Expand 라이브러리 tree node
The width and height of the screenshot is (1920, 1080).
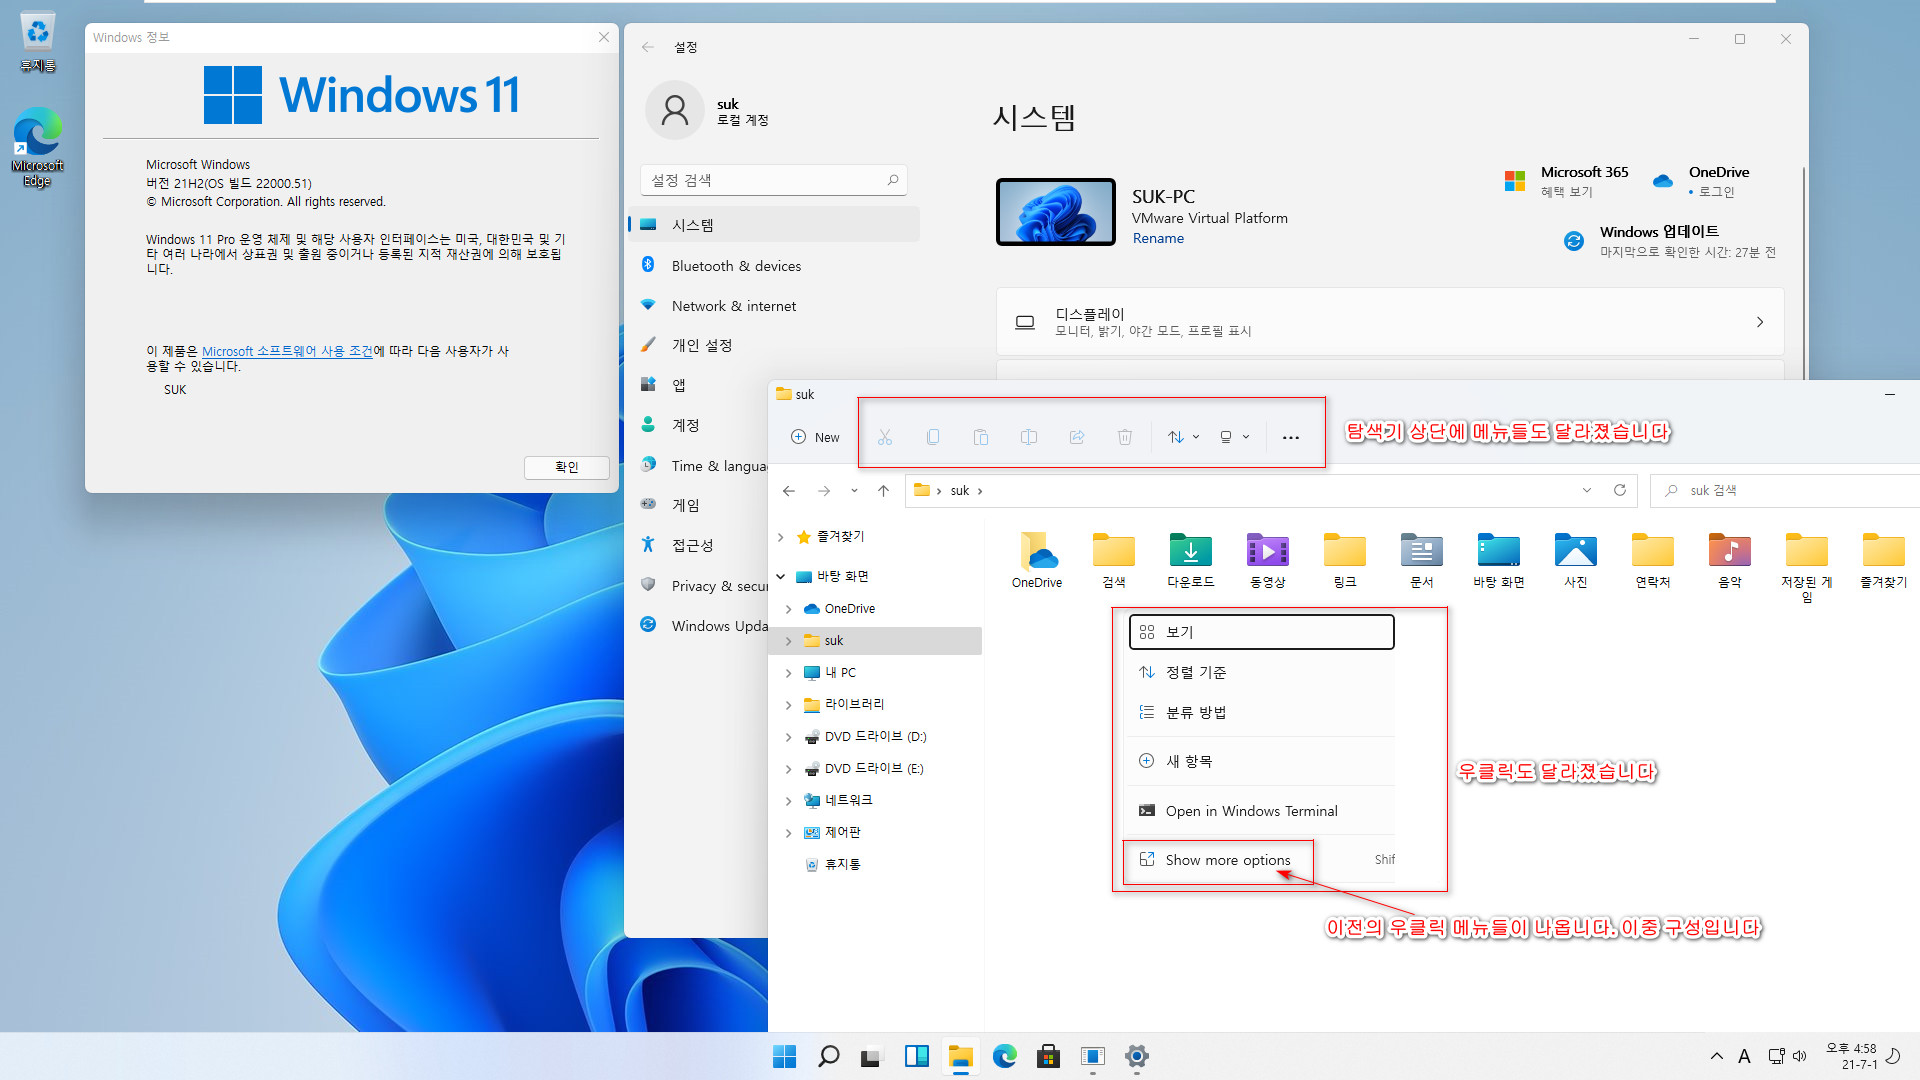(x=789, y=705)
